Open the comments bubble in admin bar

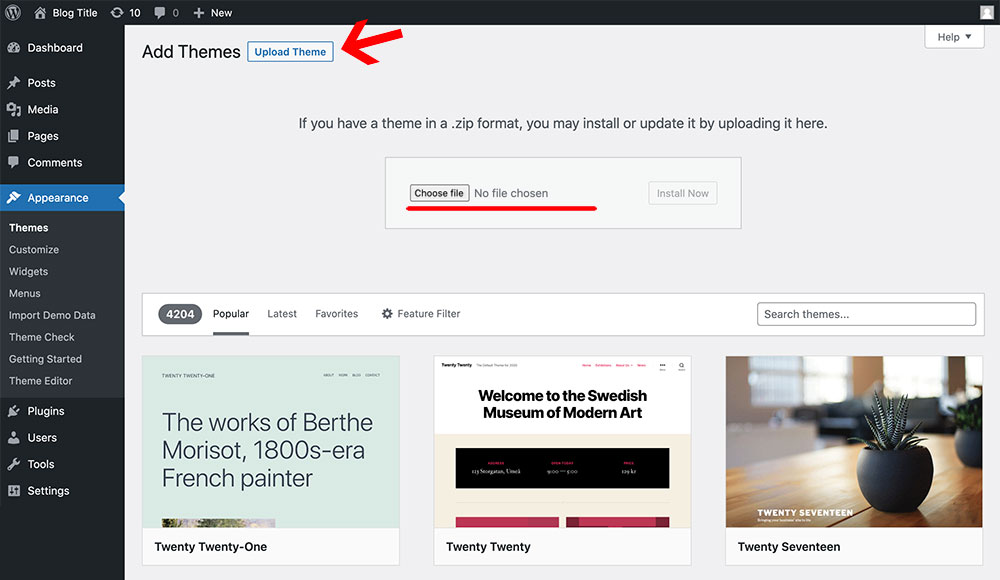pyautogui.click(x=159, y=12)
